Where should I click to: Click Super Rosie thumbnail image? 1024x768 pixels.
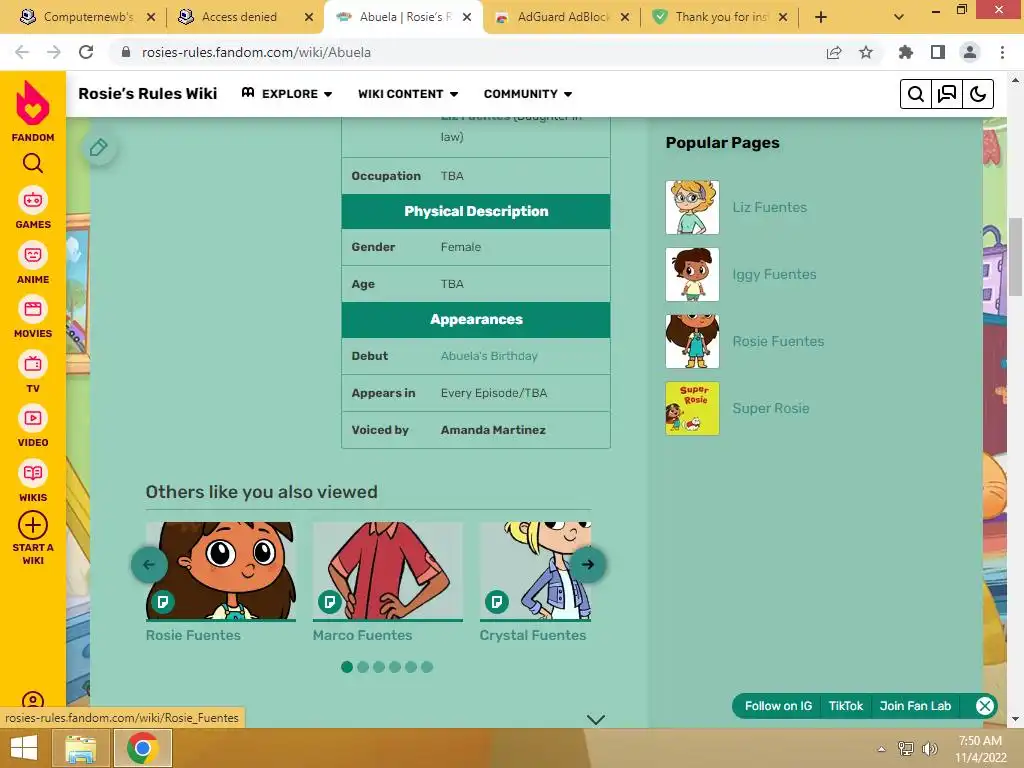tap(692, 409)
